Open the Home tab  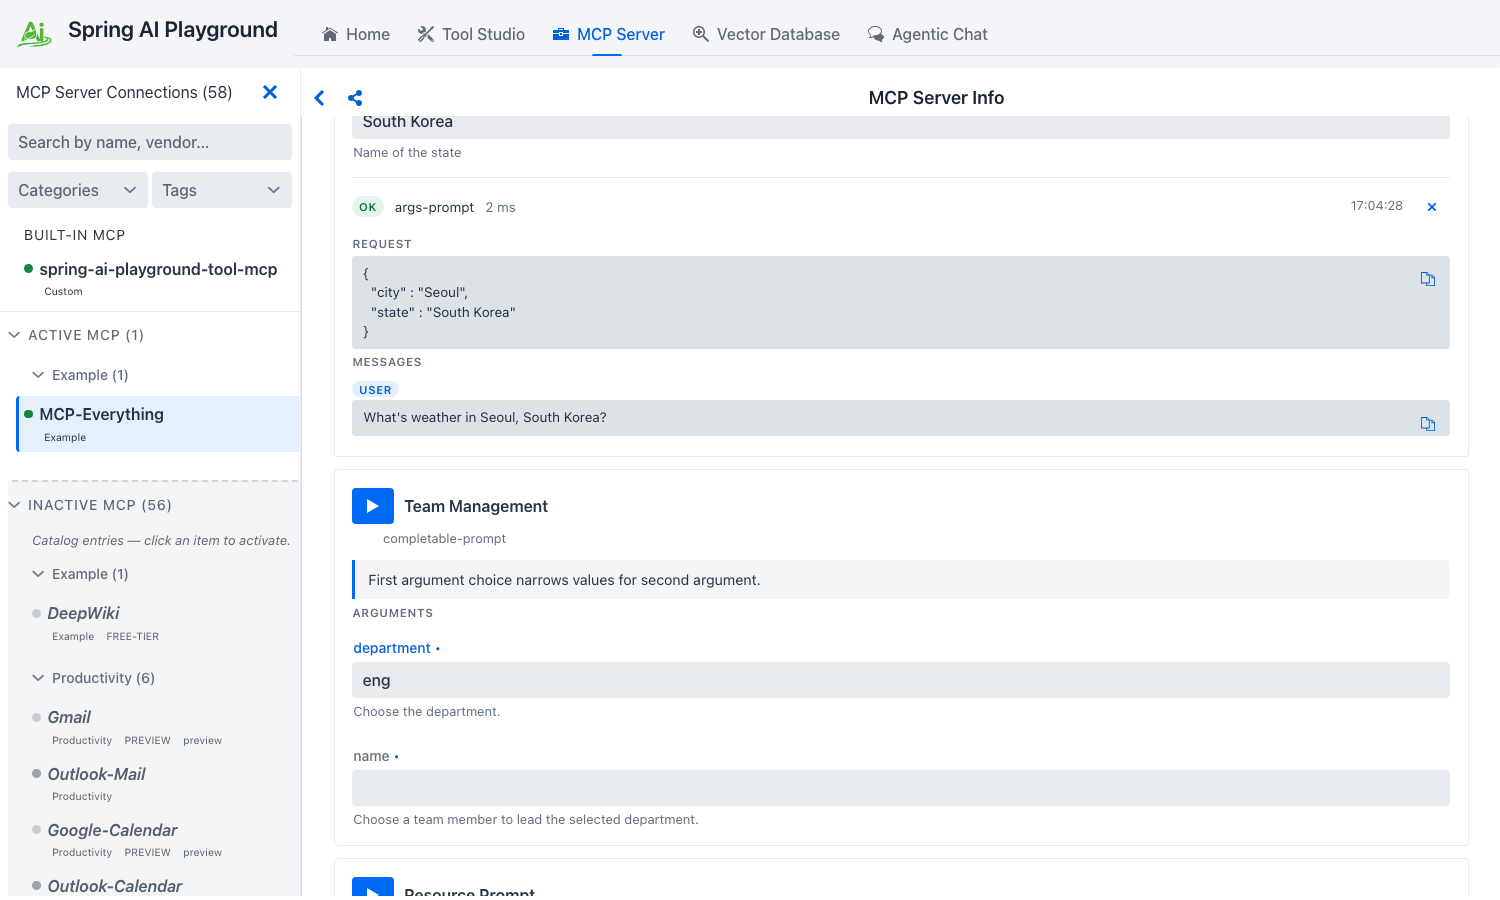pyautogui.click(x=356, y=34)
